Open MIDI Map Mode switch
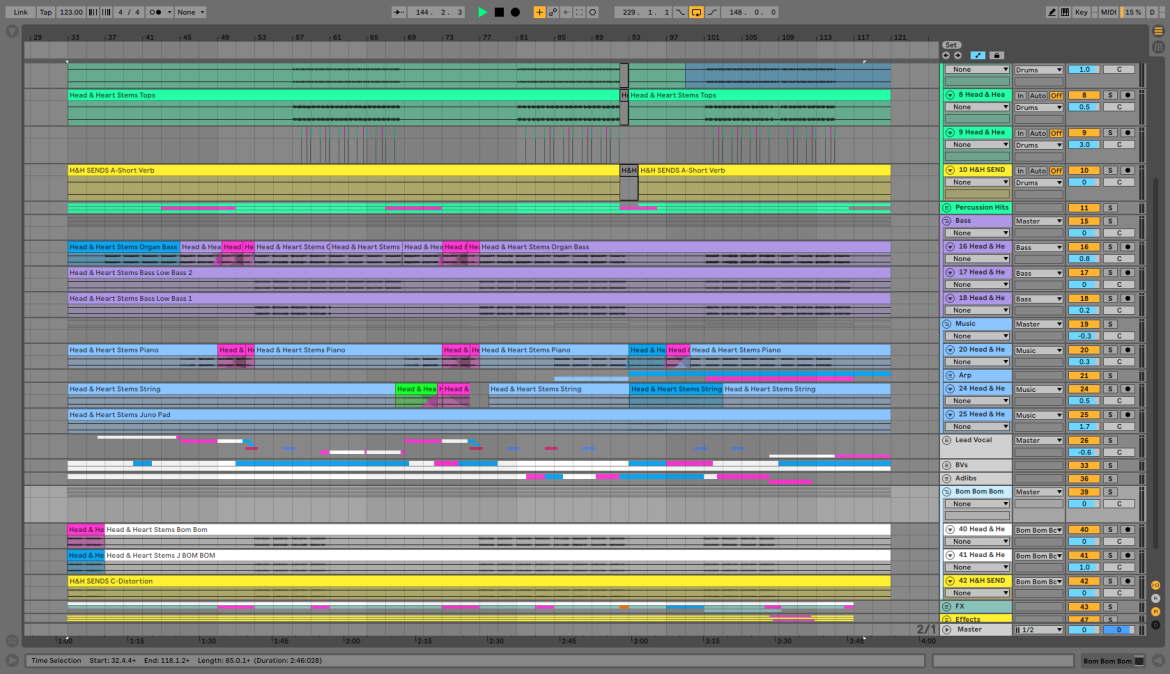Image resolution: width=1170 pixels, height=674 pixels. tap(1108, 12)
